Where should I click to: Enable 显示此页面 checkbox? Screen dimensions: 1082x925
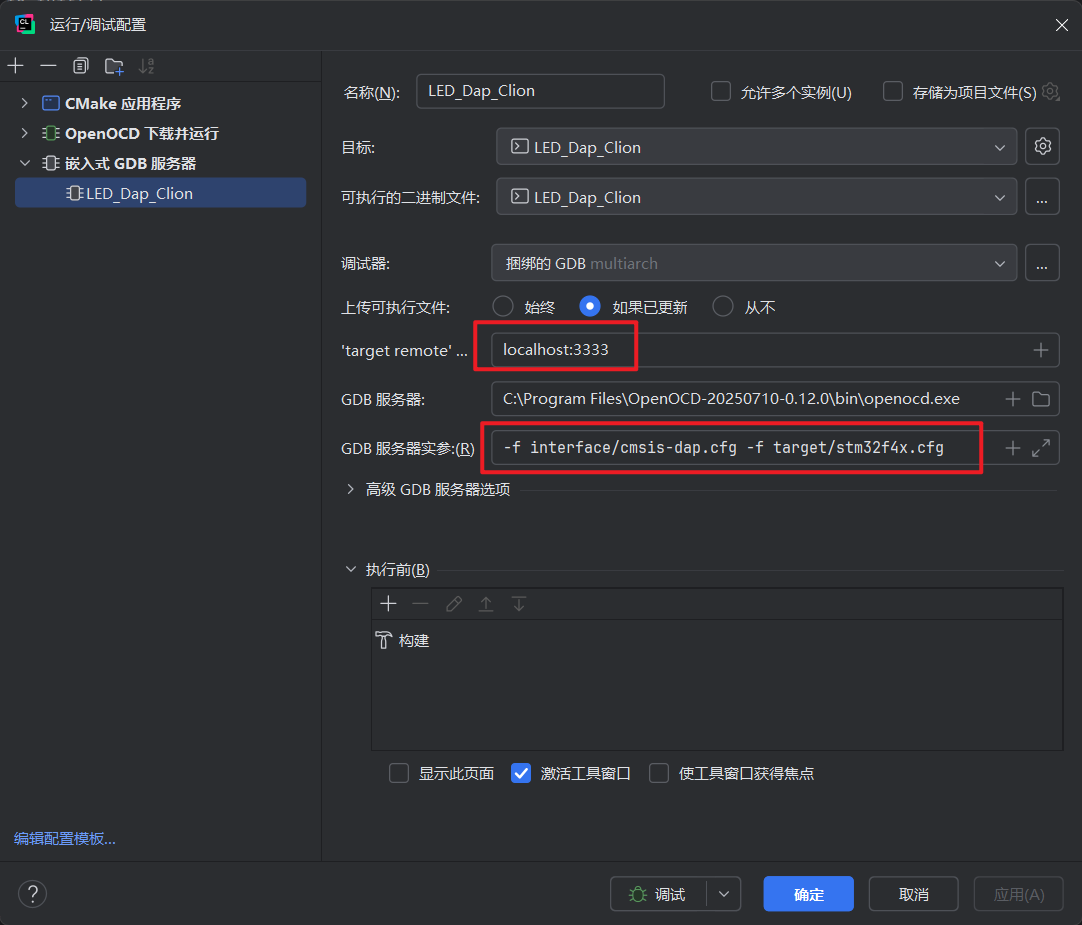[399, 773]
